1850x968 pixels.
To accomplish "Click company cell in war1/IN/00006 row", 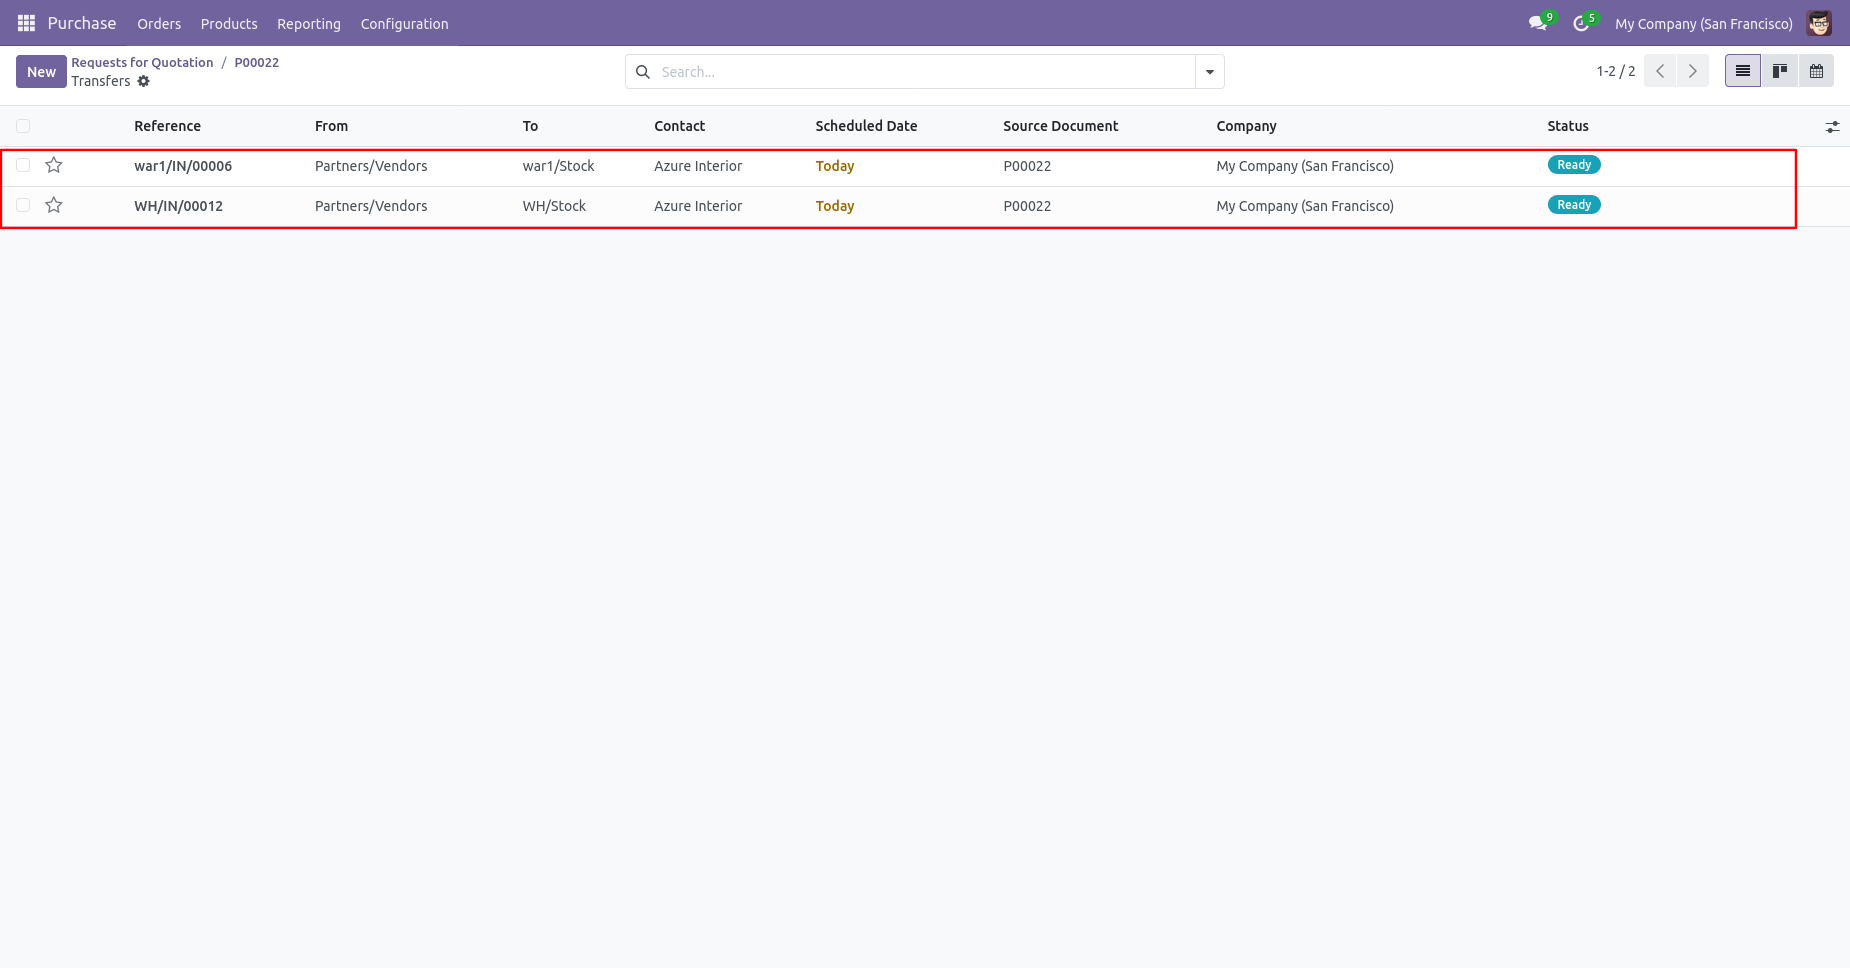I will coord(1305,166).
